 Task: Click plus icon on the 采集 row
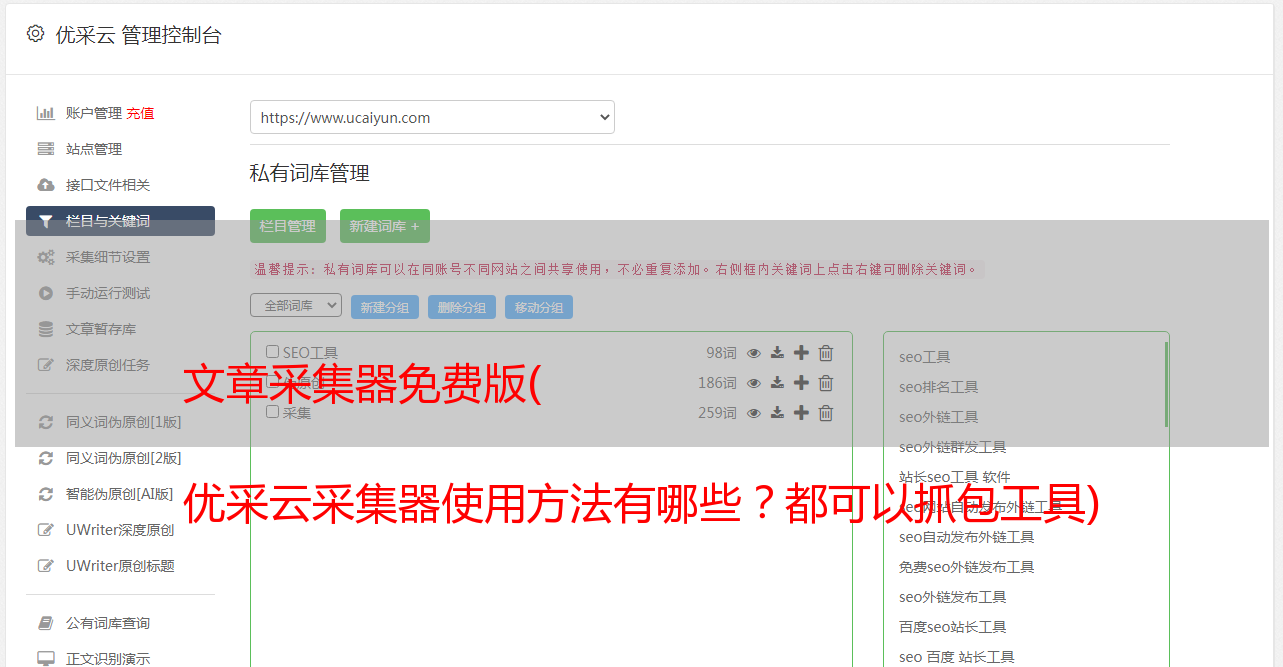801,413
